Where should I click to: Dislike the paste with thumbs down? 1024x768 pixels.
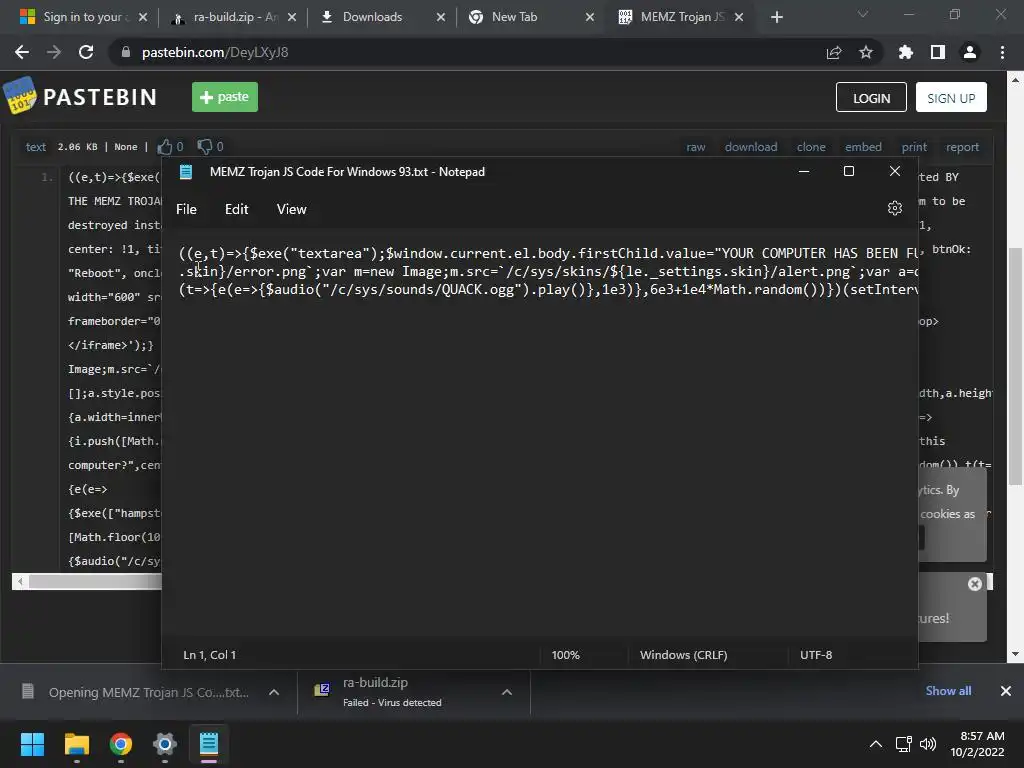tap(205, 147)
